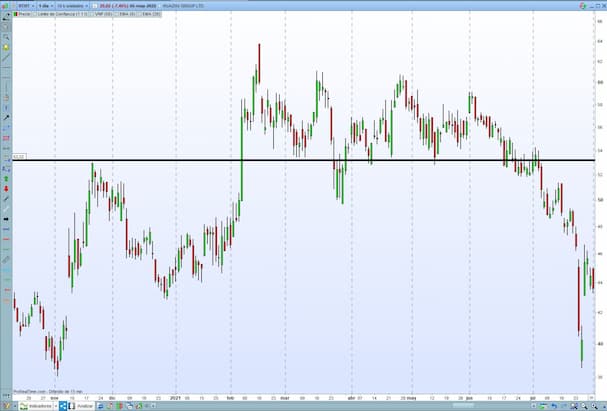This screenshot has height=411, width=607.
Task: Activate the magnifier zoom tool
Action: pyautogui.click(x=6, y=35)
